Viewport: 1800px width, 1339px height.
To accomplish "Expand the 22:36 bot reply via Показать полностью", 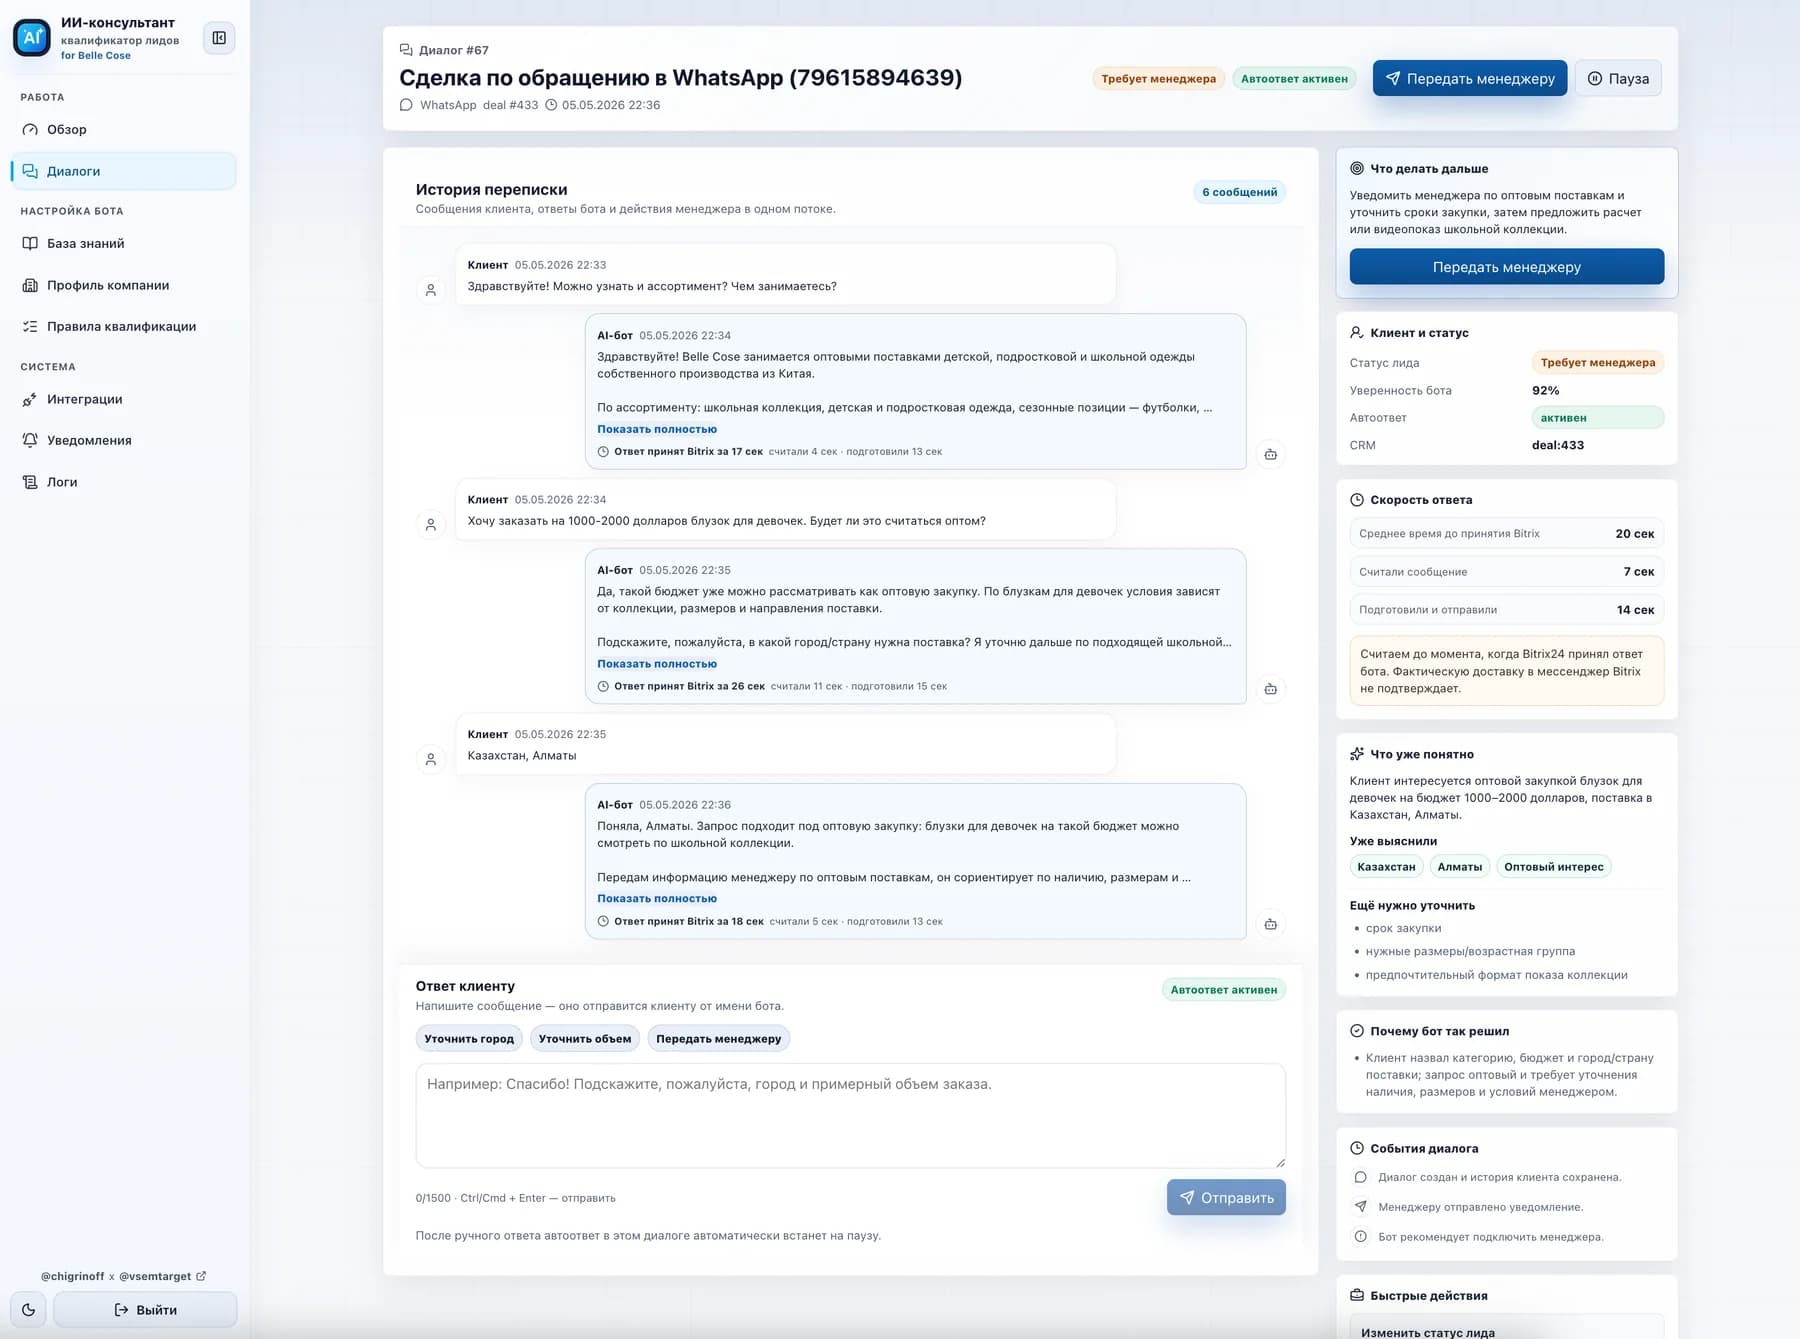I will click(657, 898).
